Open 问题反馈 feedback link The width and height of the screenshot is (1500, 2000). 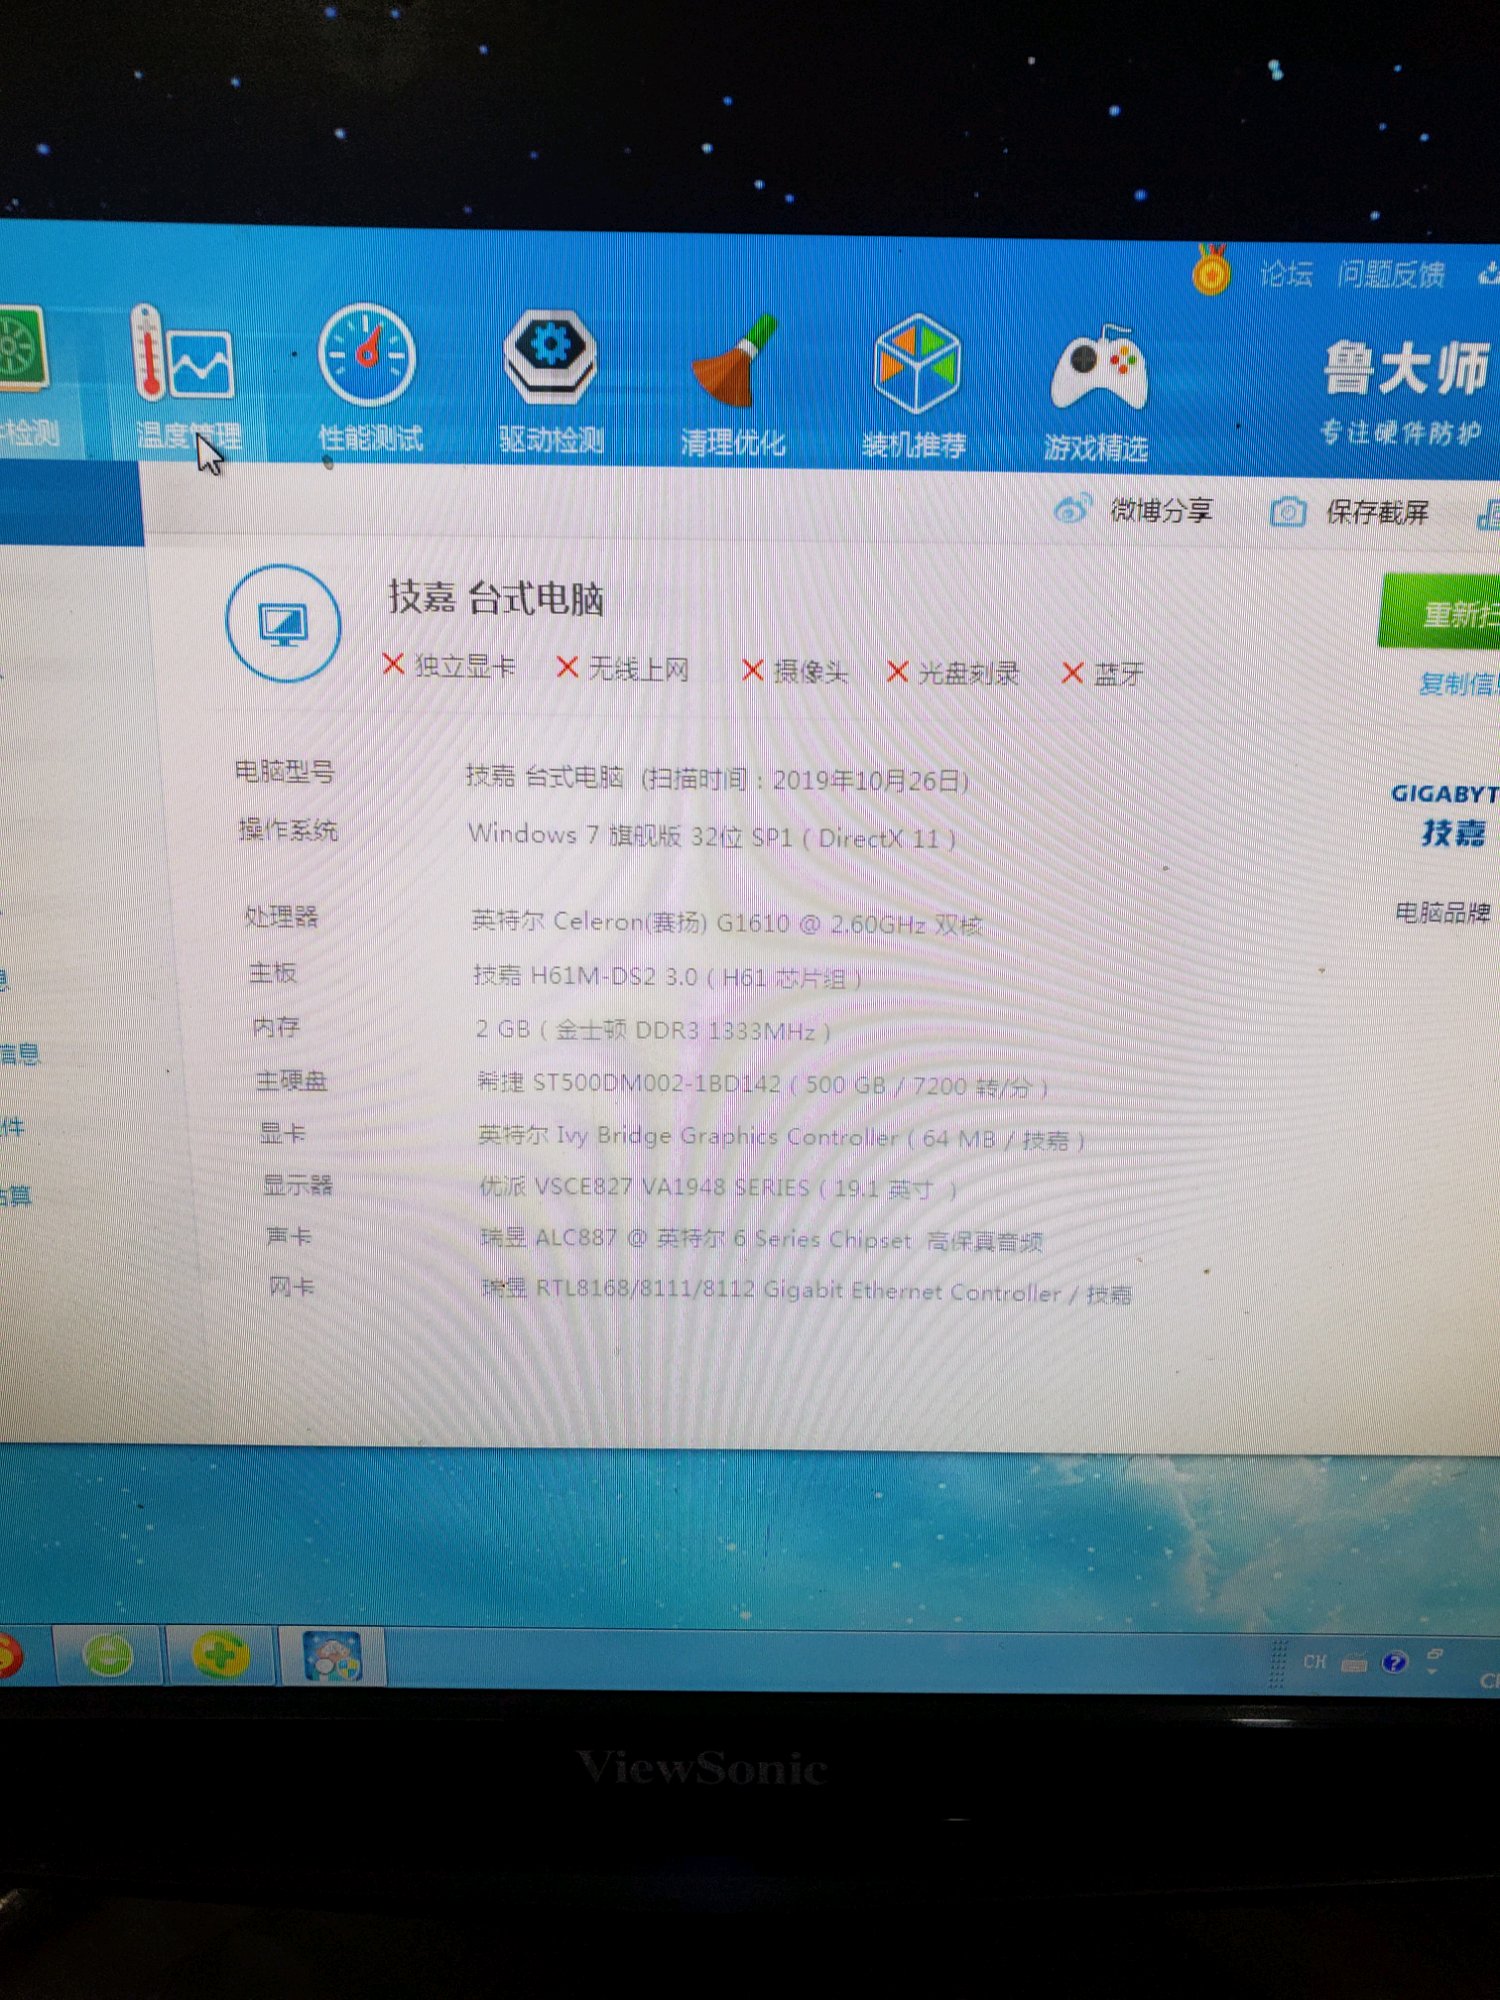click(1391, 274)
